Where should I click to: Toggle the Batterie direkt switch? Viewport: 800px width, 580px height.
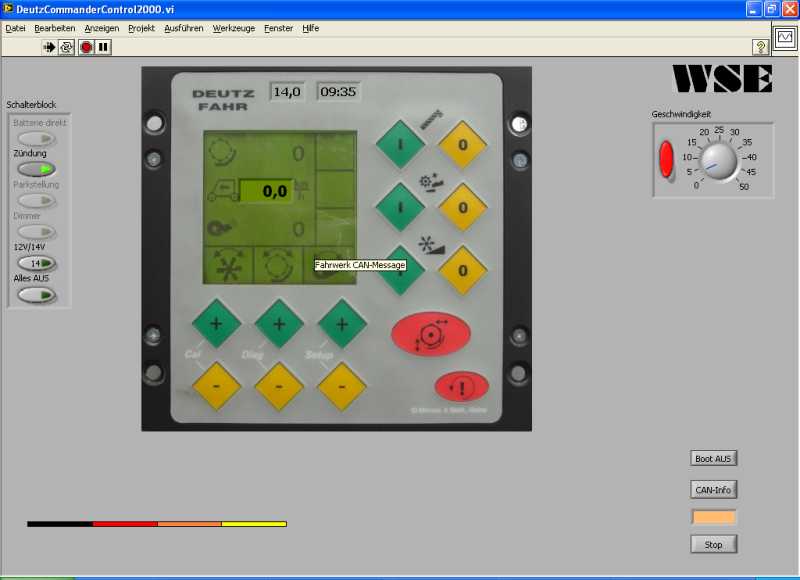click(x=37, y=138)
